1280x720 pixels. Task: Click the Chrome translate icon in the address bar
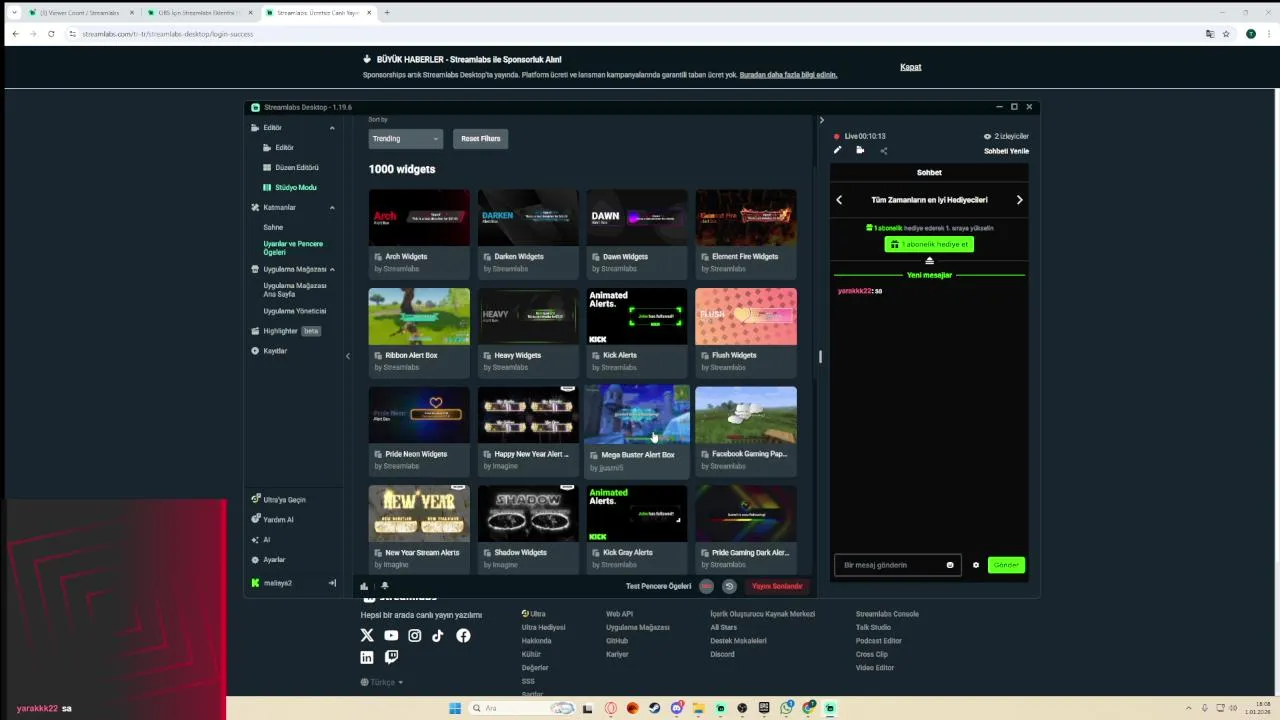point(1210,34)
